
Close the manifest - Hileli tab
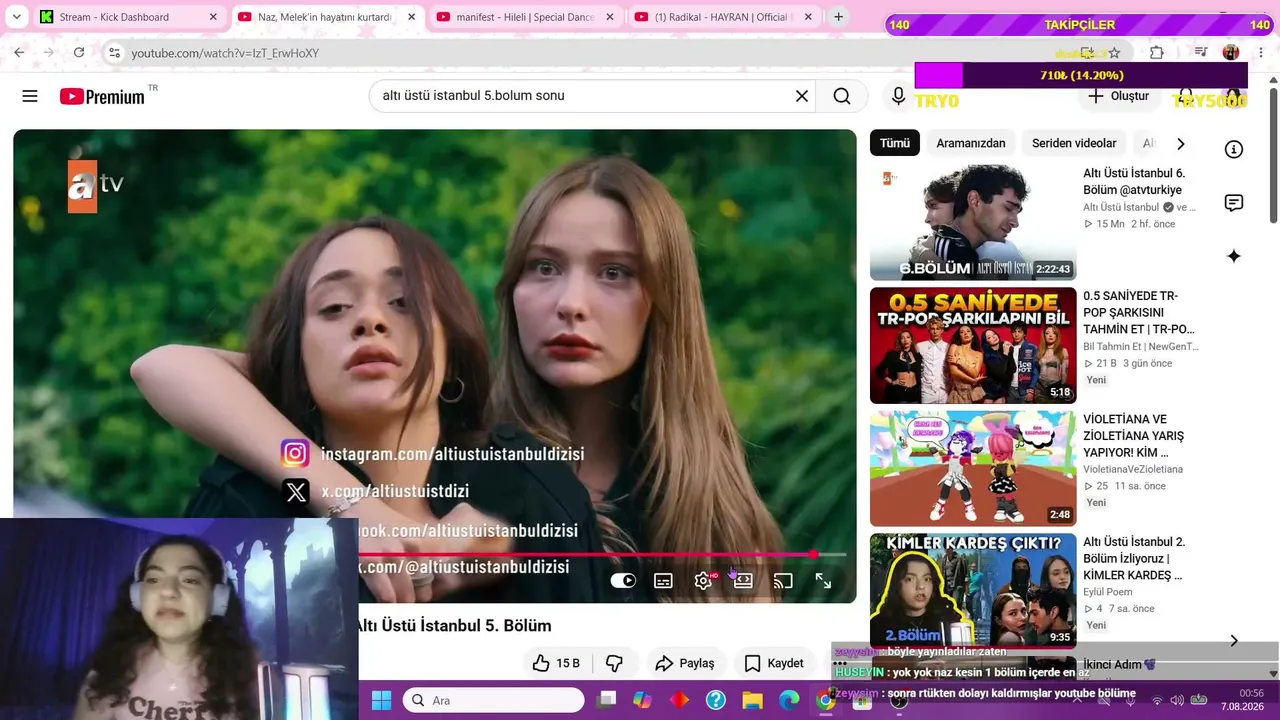[x=610, y=17]
